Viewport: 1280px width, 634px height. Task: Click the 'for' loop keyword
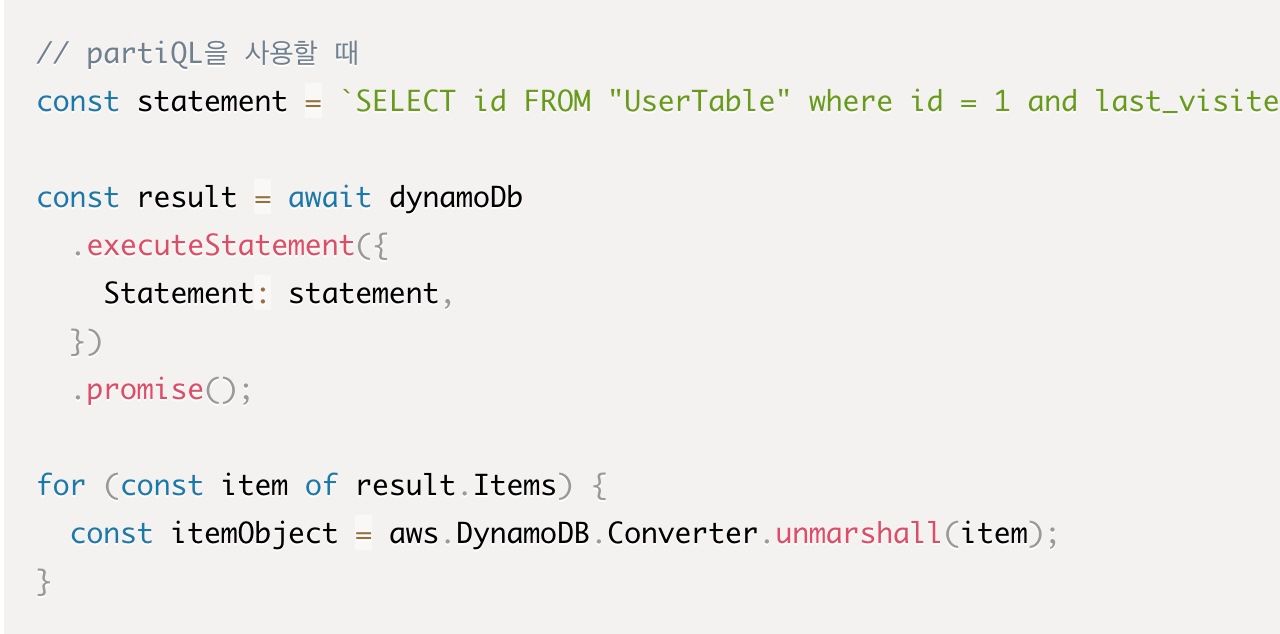point(62,486)
